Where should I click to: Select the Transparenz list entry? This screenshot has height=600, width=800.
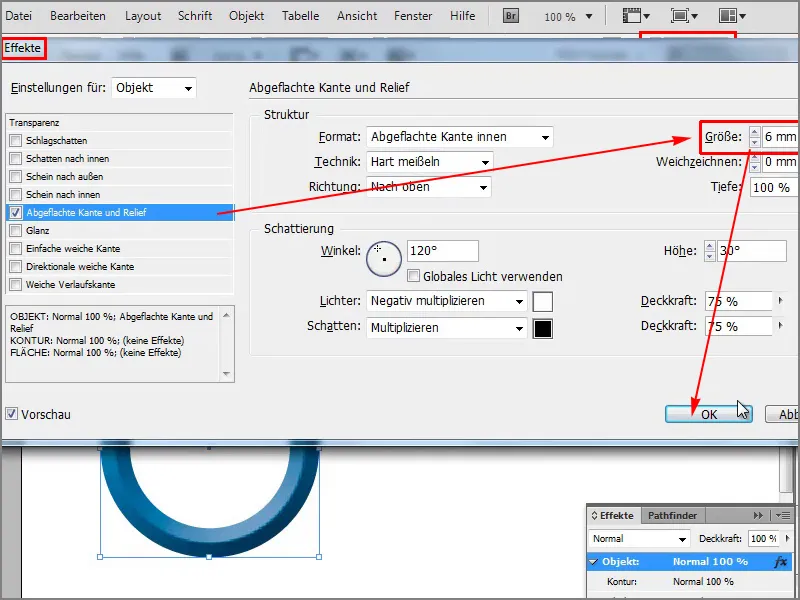(x=120, y=122)
